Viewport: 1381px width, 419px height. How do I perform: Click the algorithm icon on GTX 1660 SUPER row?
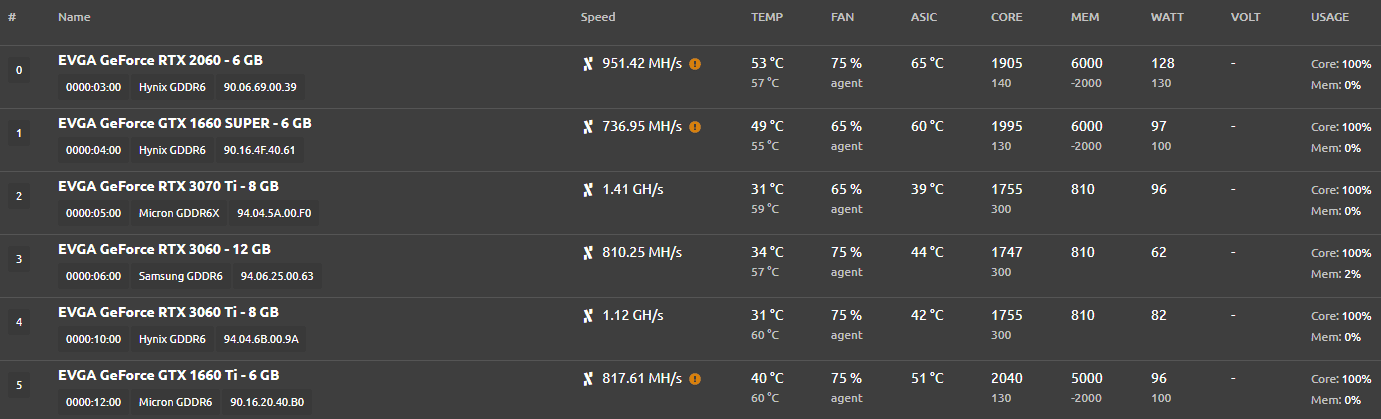coord(588,127)
